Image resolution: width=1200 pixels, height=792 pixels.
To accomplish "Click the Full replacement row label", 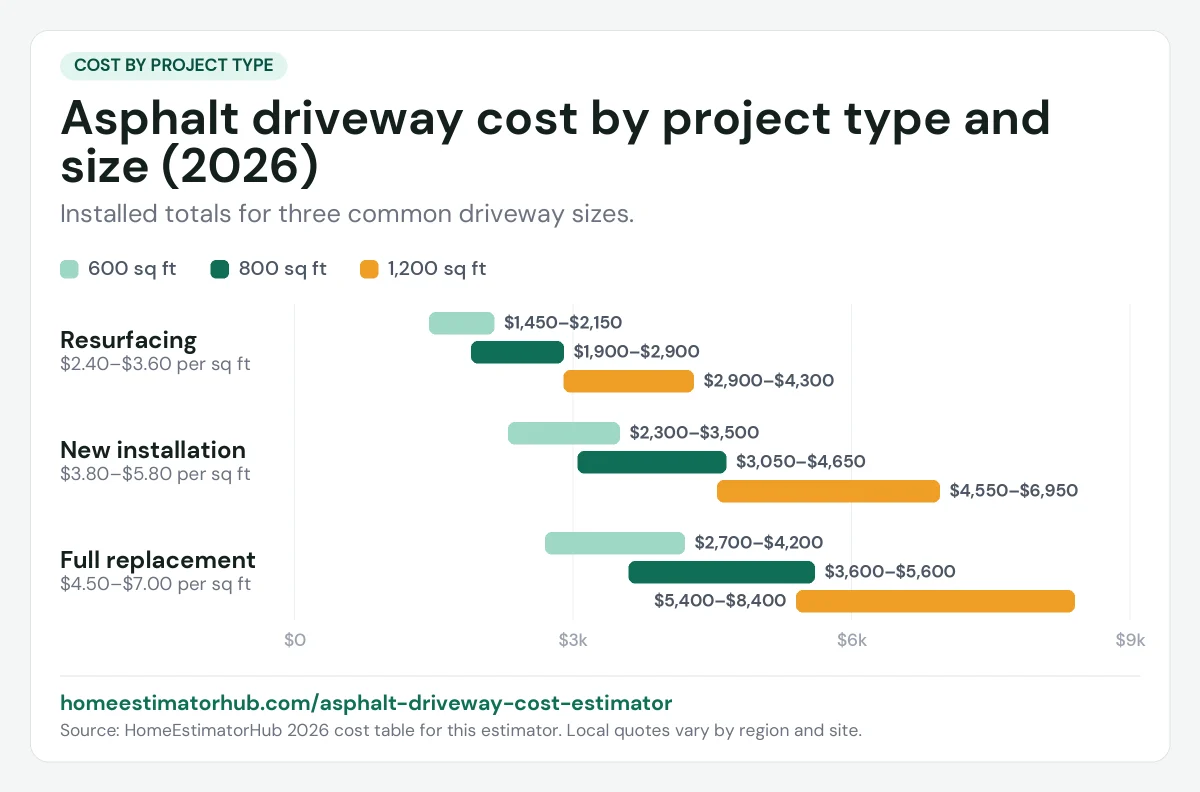I will pyautogui.click(x=158, y=559).
